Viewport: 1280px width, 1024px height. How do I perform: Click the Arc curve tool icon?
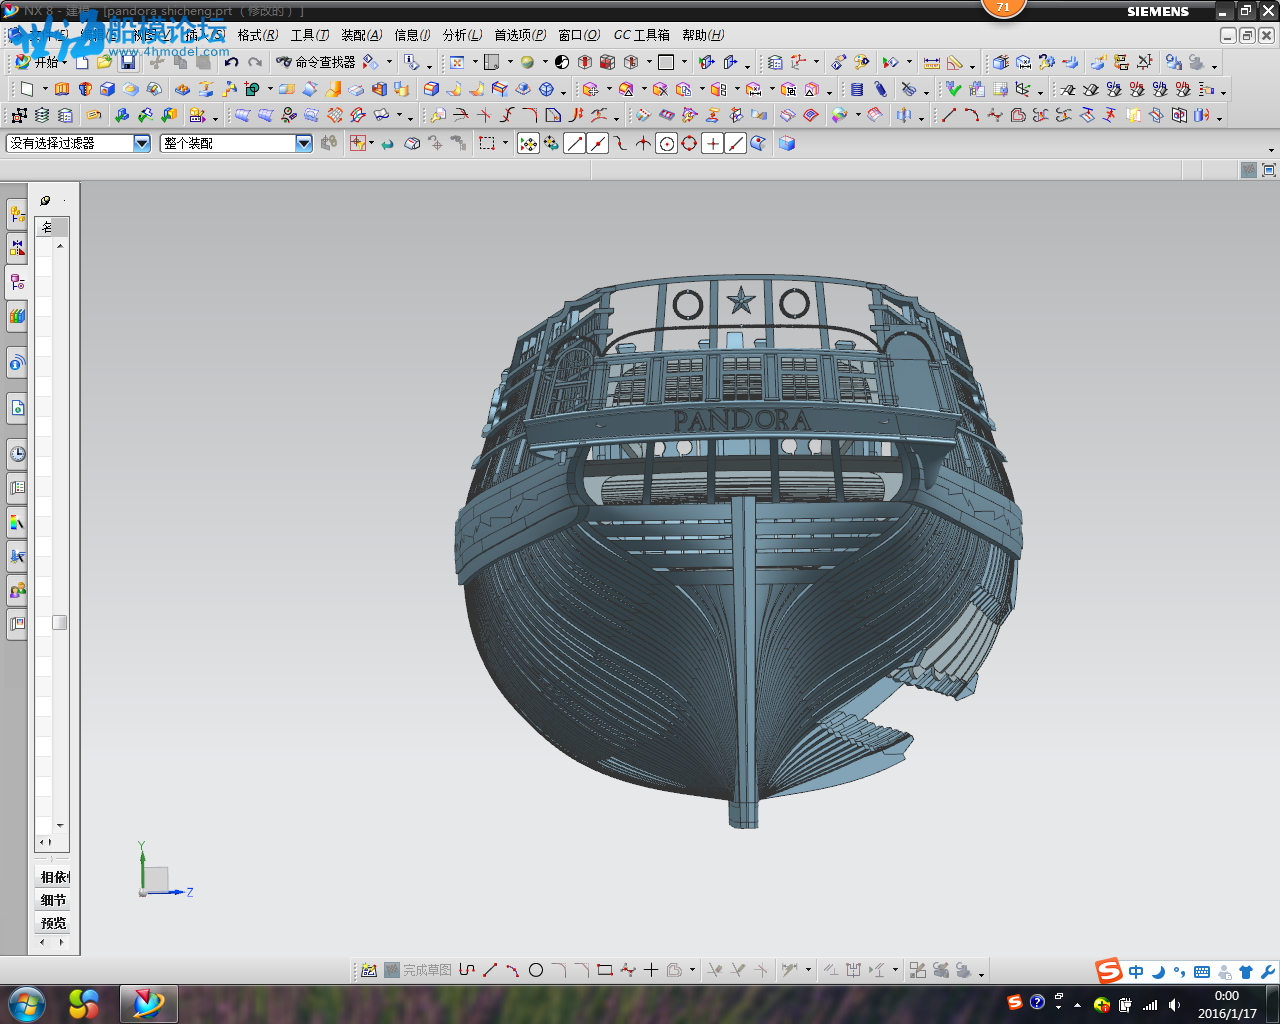(x=971, y=115)
